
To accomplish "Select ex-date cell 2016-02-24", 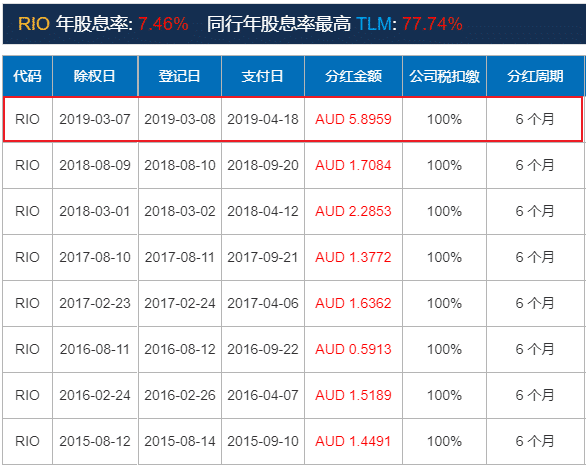I will click(x=95, y=395).
